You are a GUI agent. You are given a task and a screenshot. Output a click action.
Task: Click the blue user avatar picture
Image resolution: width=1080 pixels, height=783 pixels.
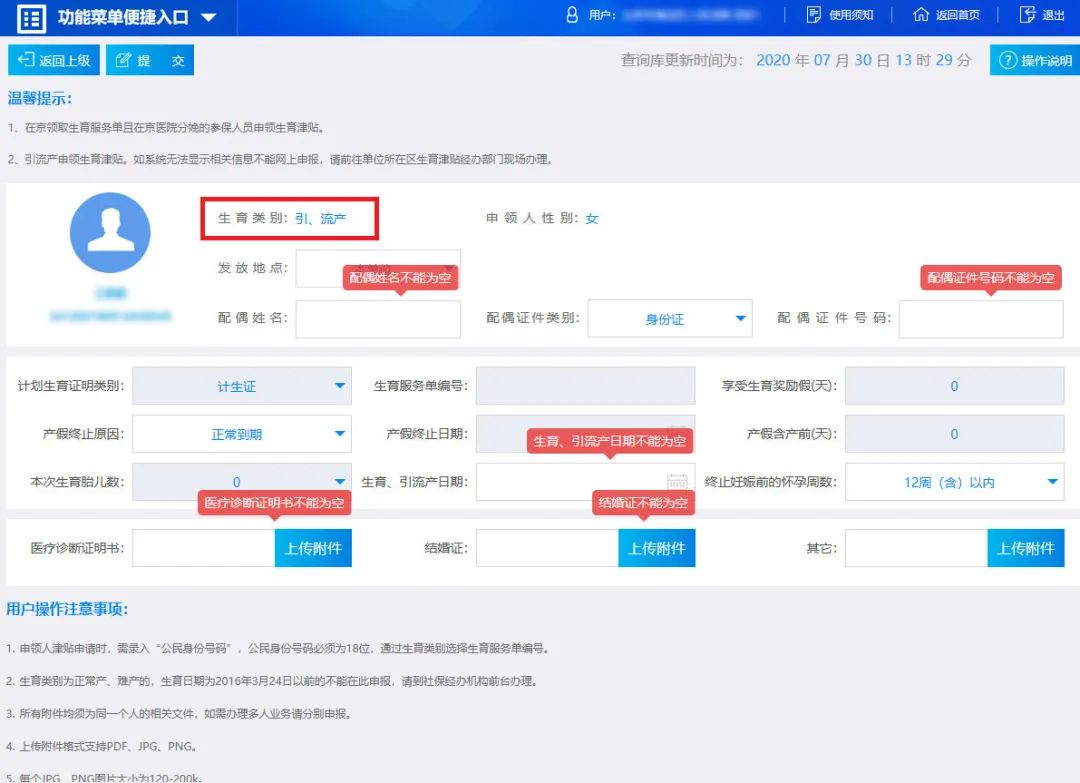tap(110, 233)
